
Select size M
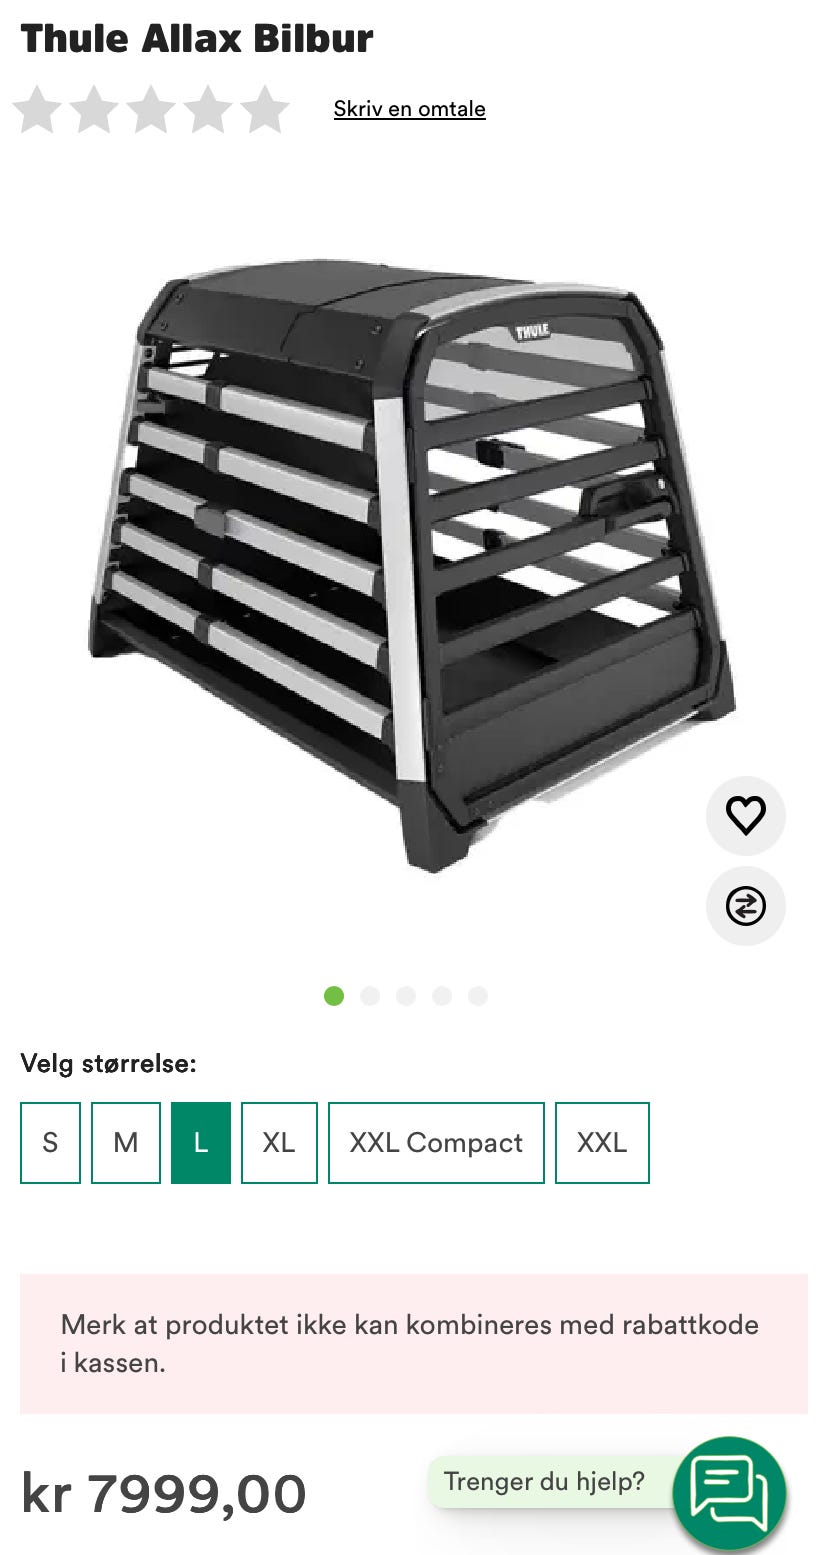point(126,1143)
